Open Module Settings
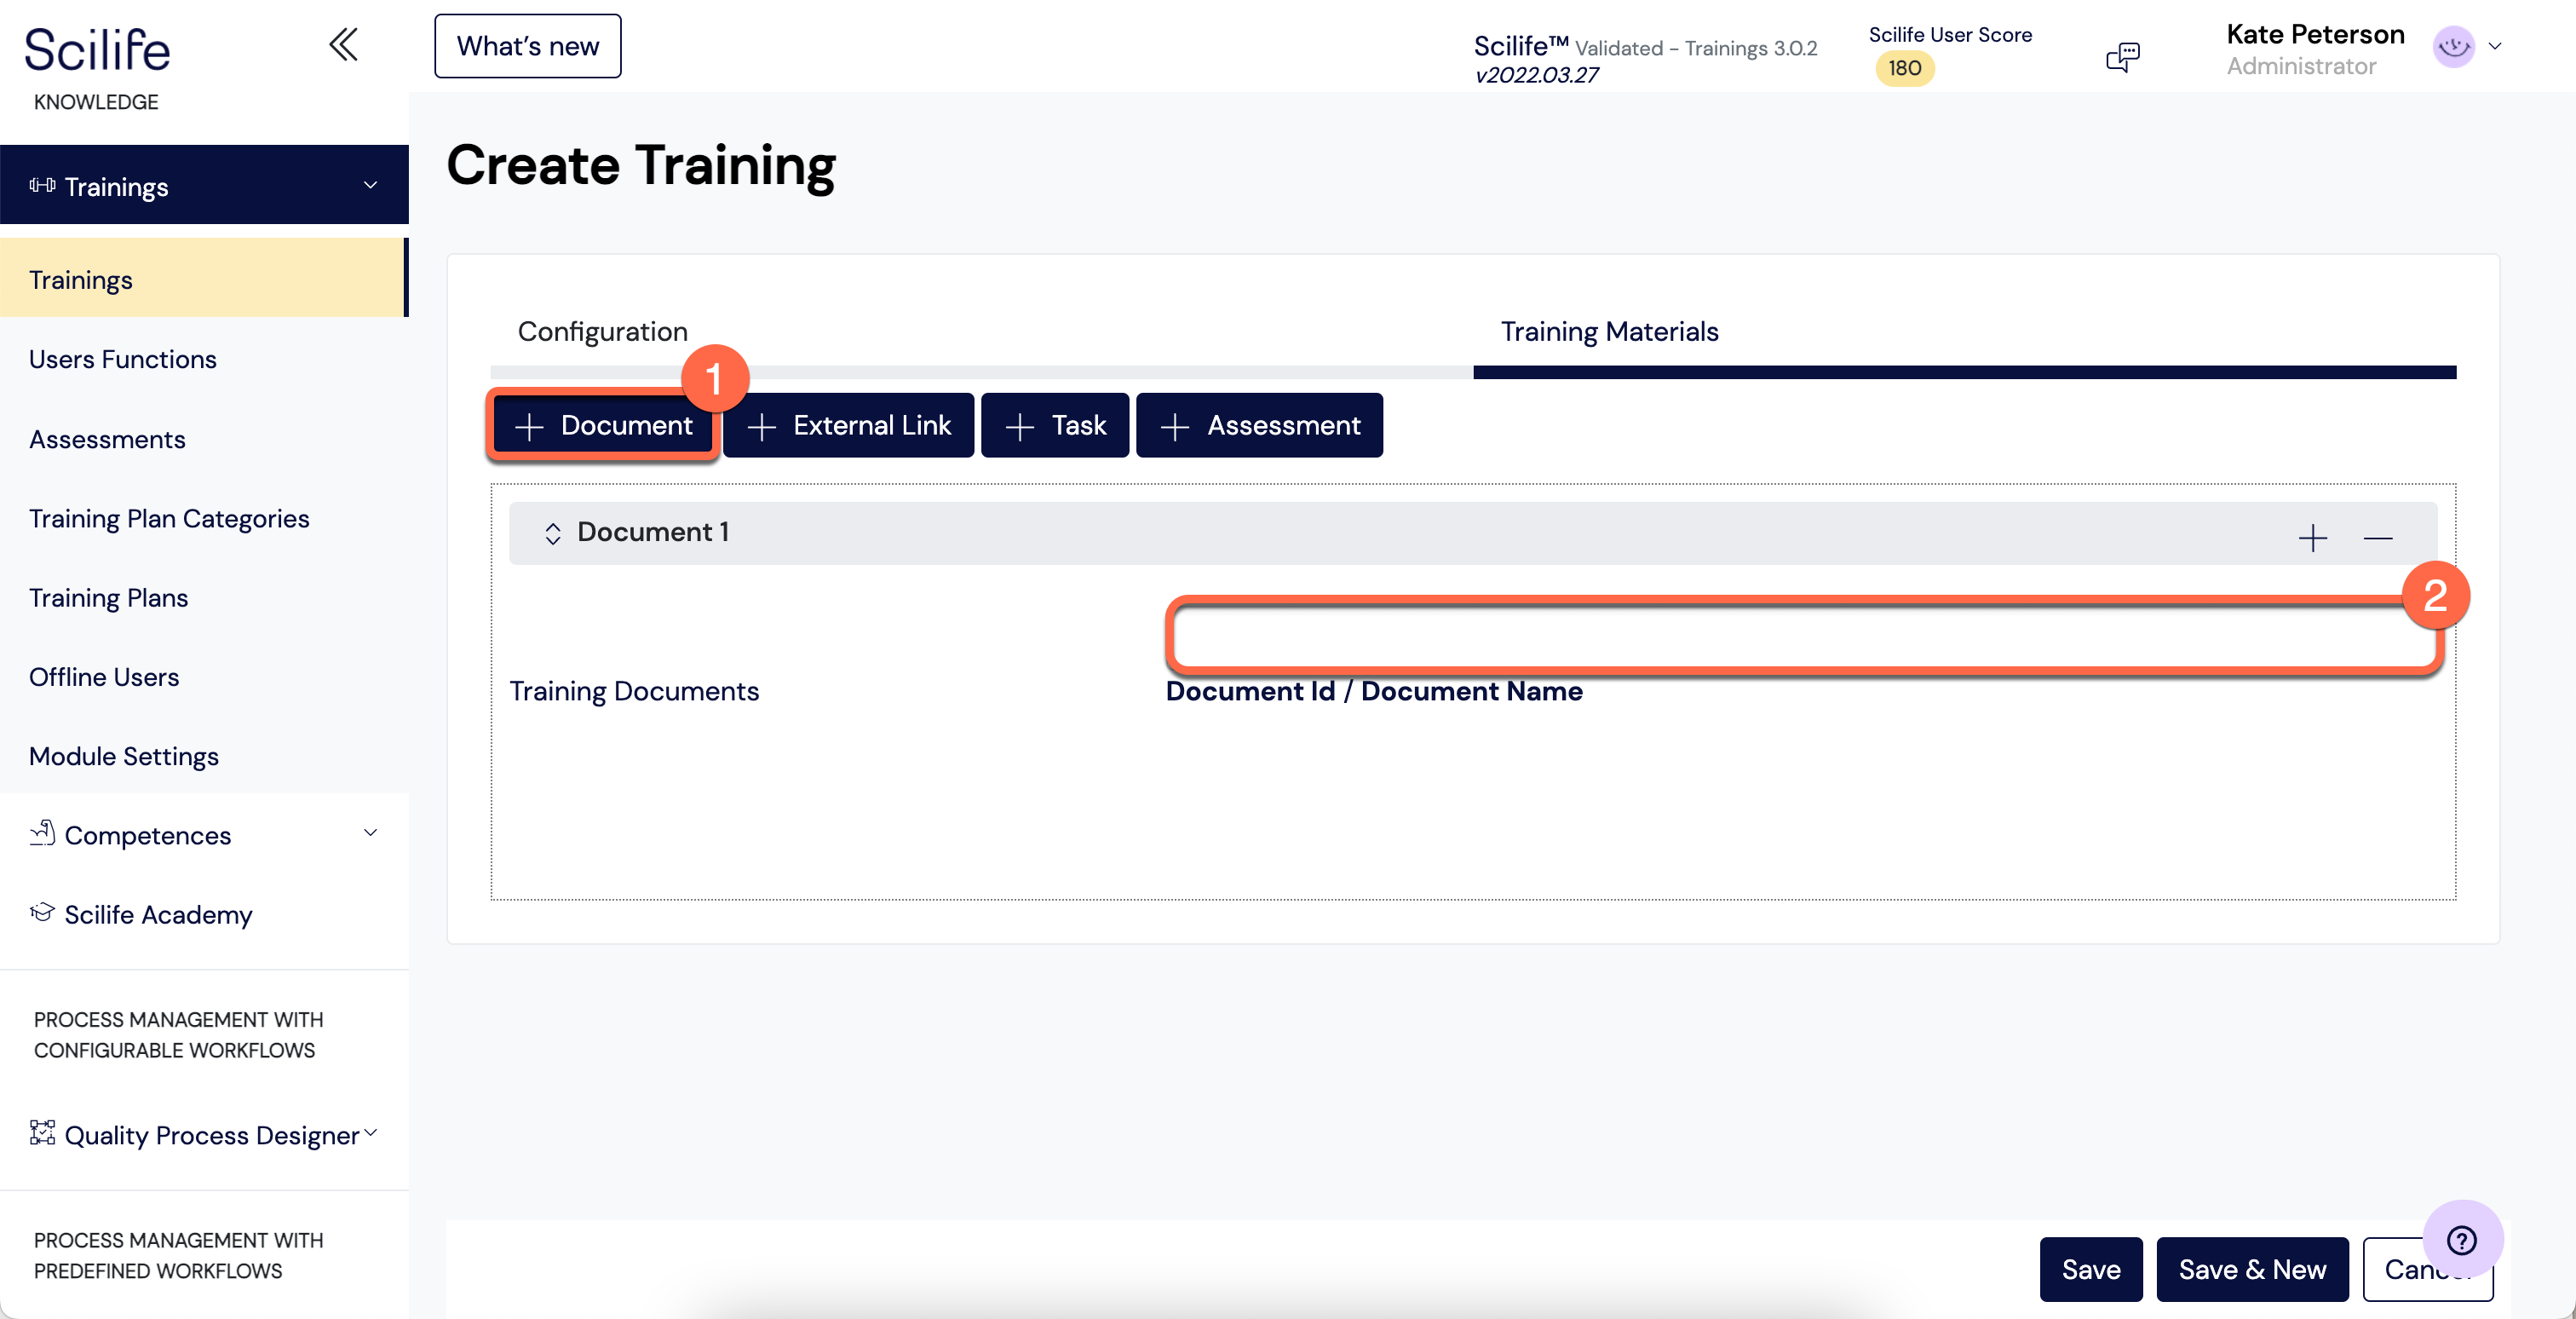This screenshot has height=1319, width=2576. point(124,756)
